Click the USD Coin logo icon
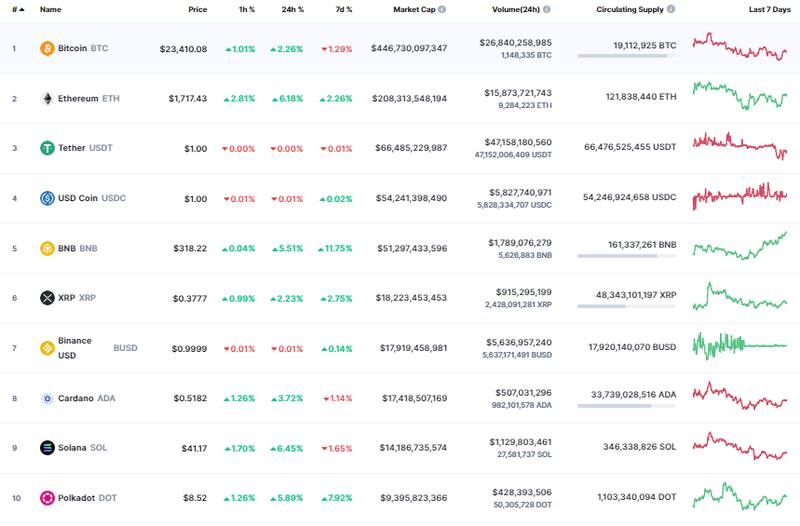The image size is (800, 526). (x=47, y=198)
